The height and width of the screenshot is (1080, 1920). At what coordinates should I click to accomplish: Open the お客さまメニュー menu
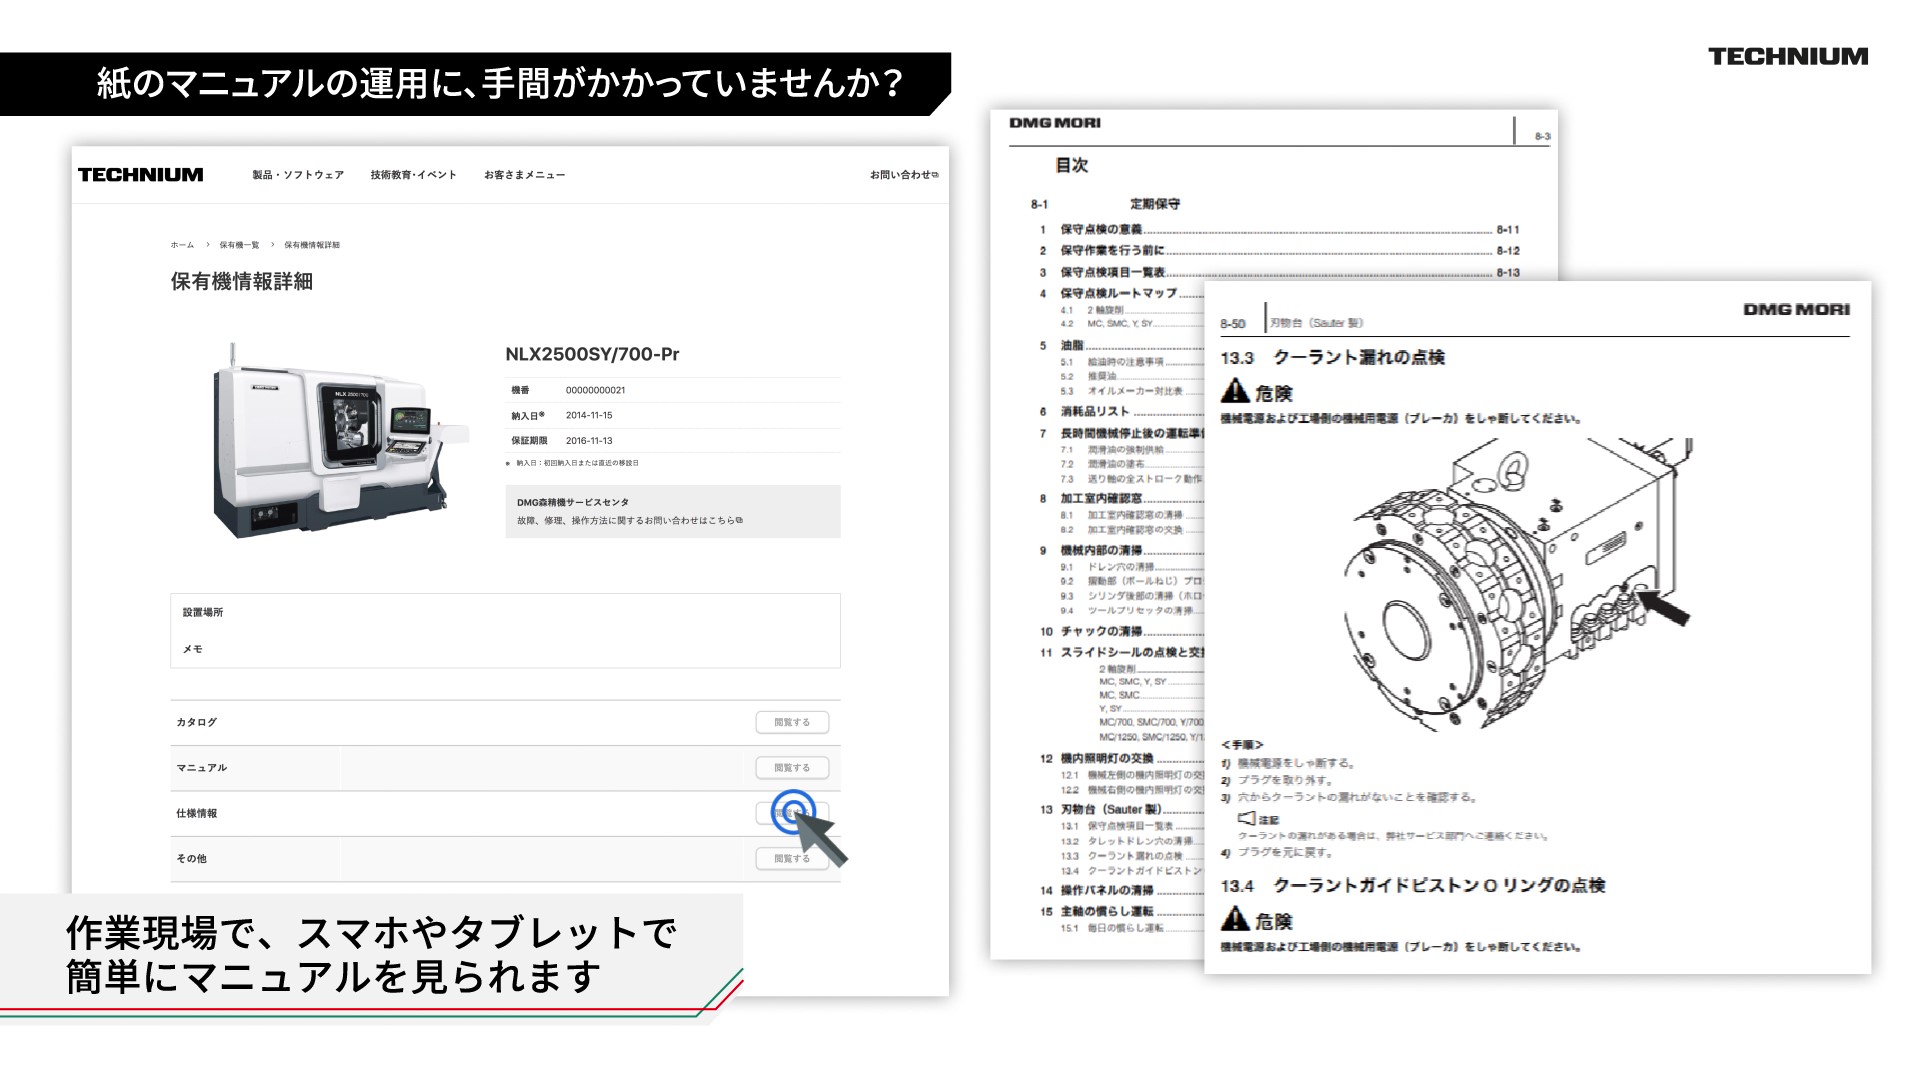click(x=524, y=175)
